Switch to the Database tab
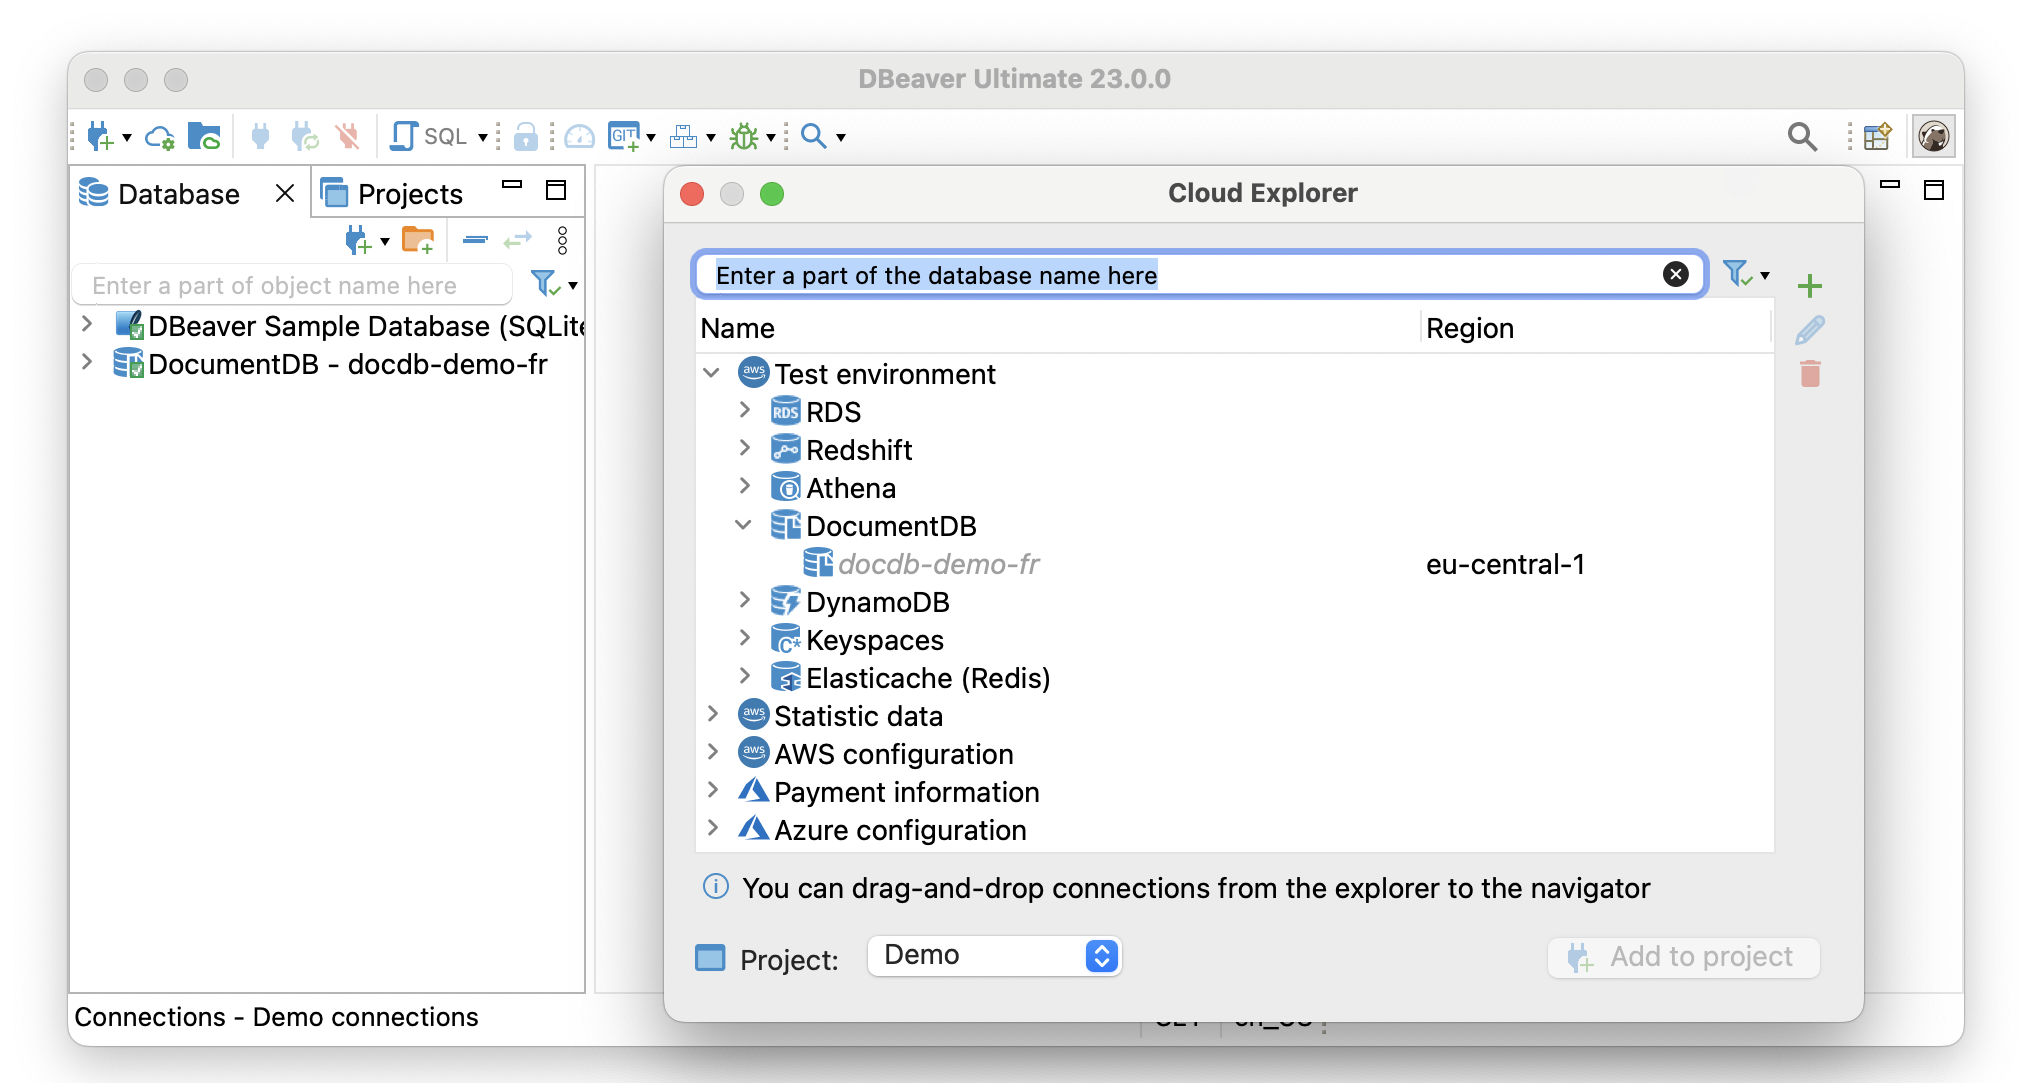 point(177,193)
